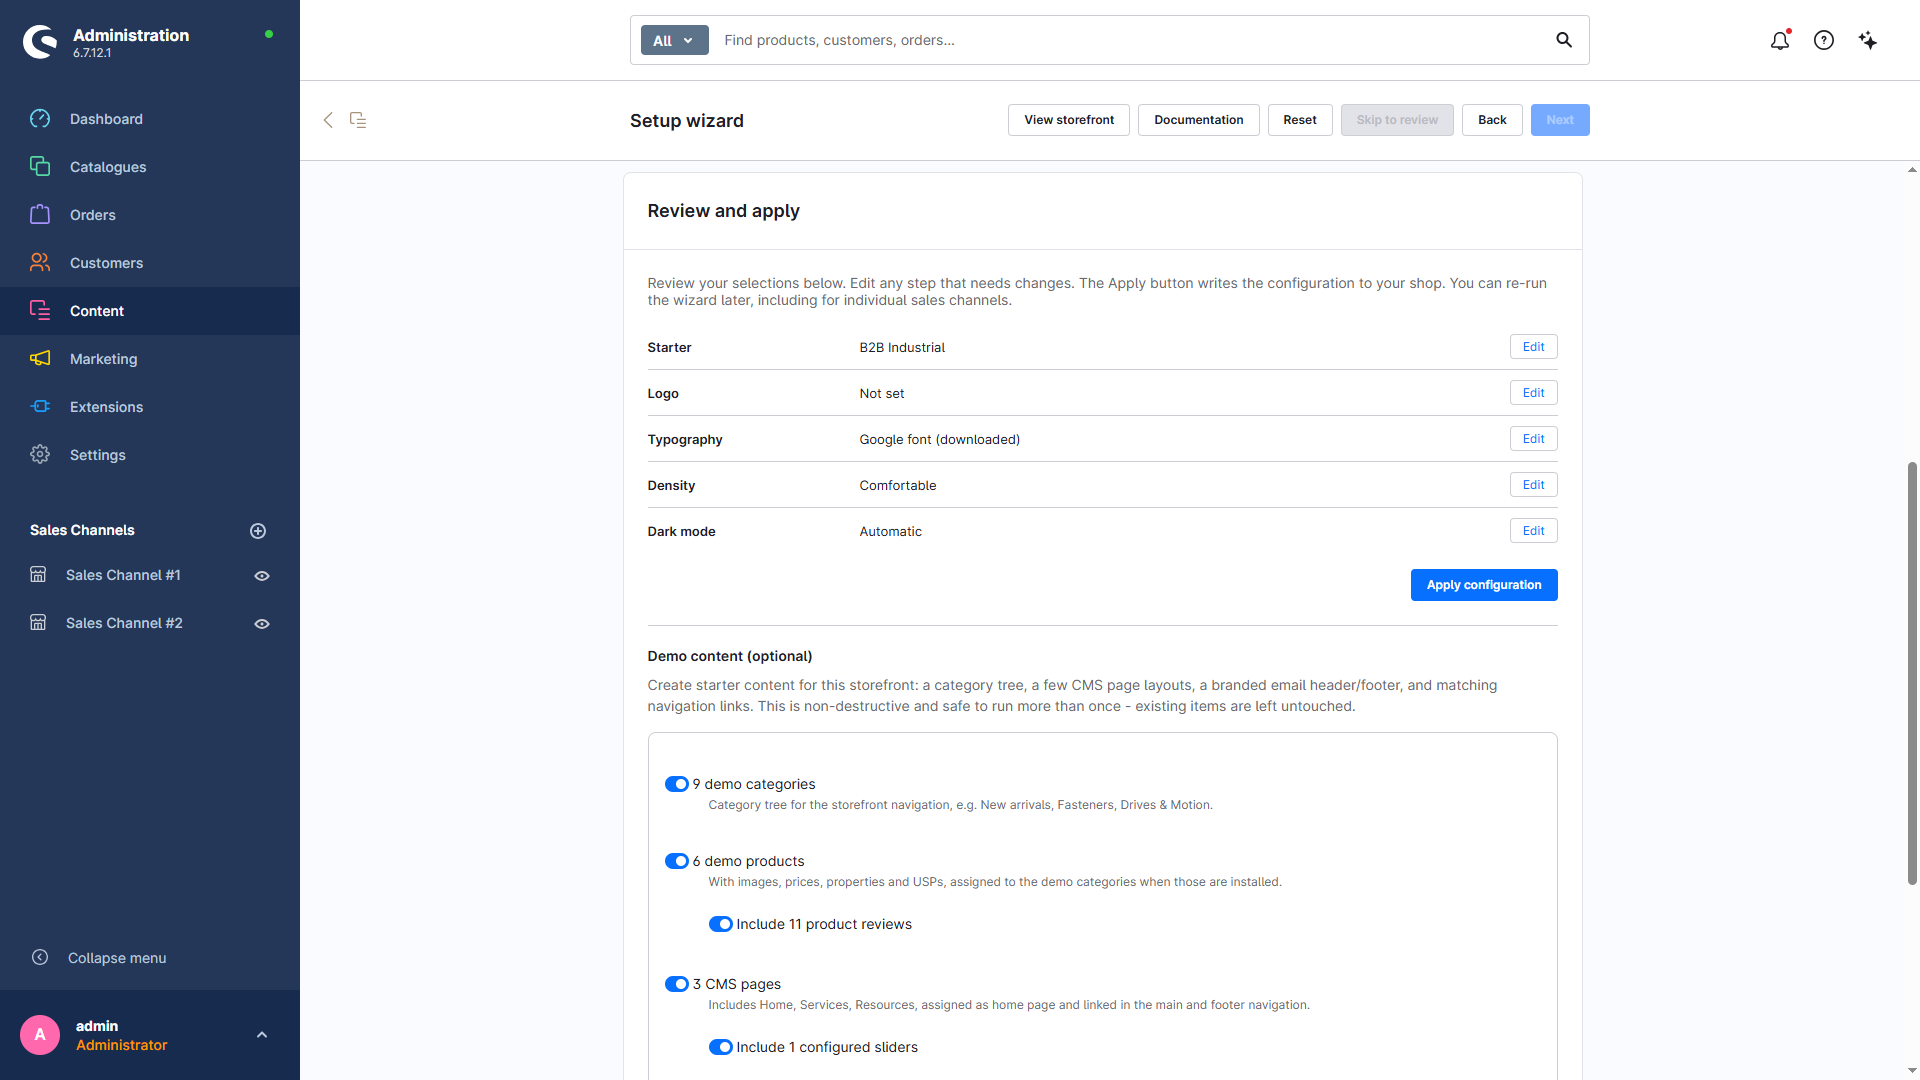Open the Orders menu item
Image resolution: width=1920 pixels, height=1080 pixels.
(x=150, y=215)
